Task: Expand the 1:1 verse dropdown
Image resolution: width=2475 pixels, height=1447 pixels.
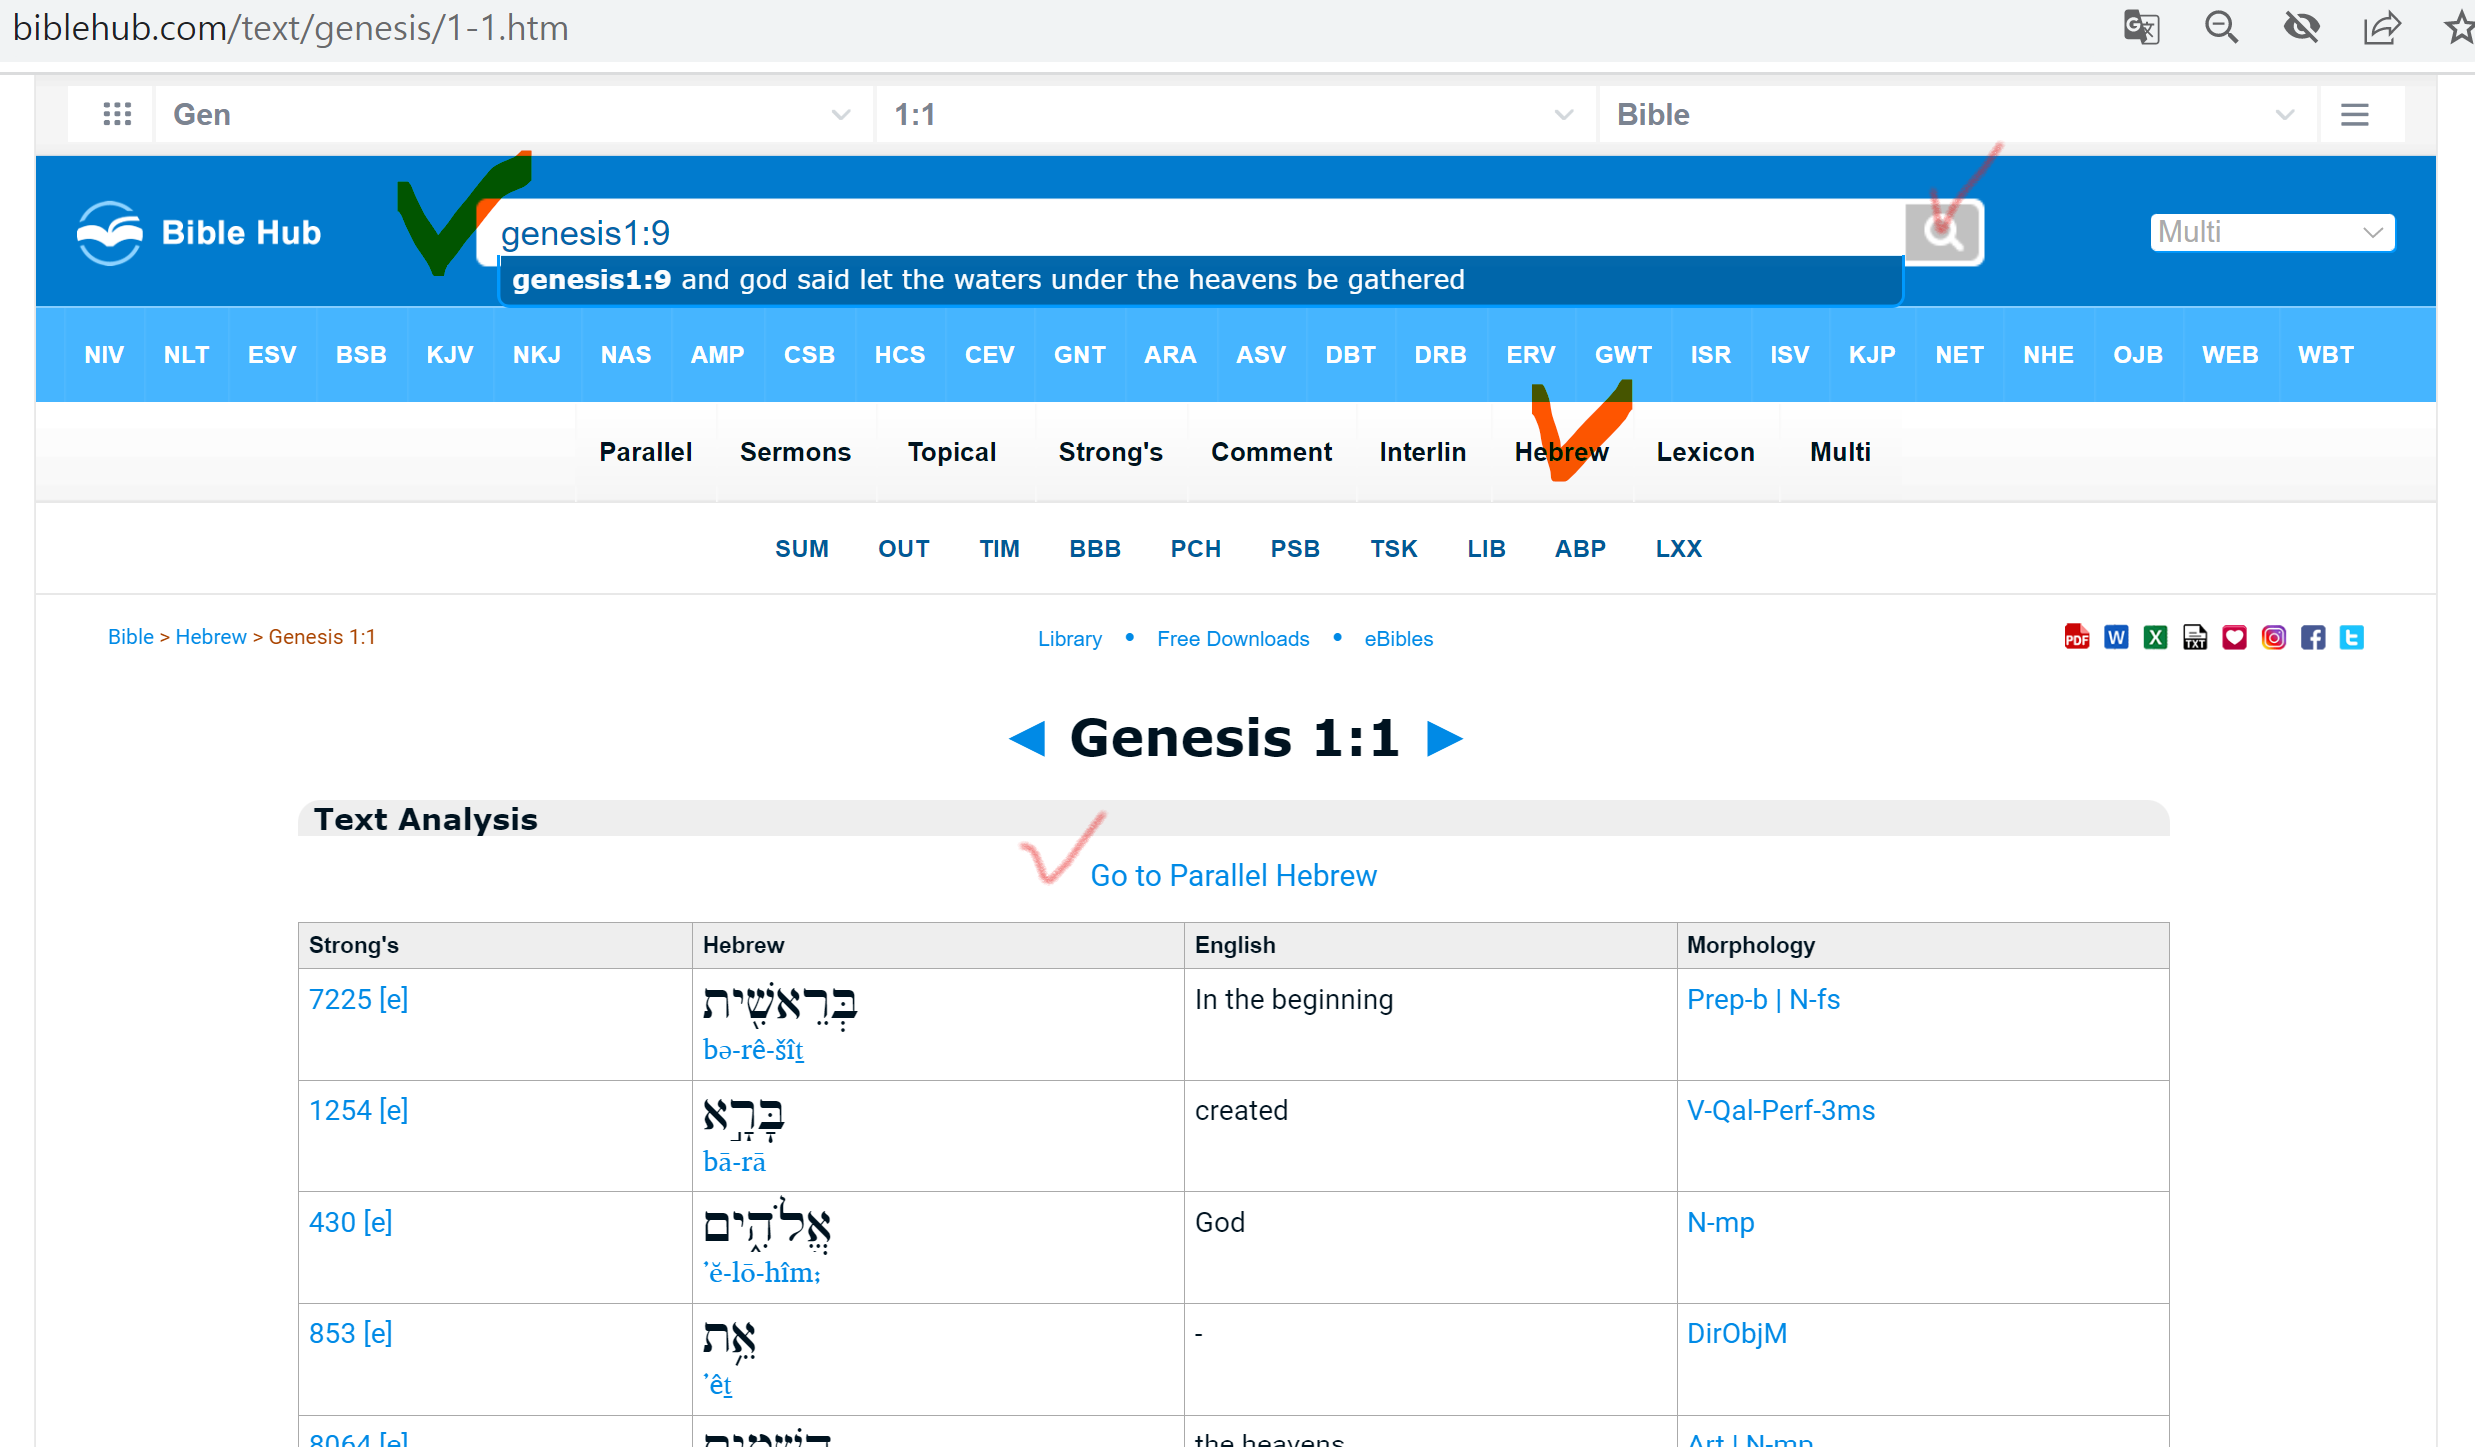Action: click(x=1234, y=114)
